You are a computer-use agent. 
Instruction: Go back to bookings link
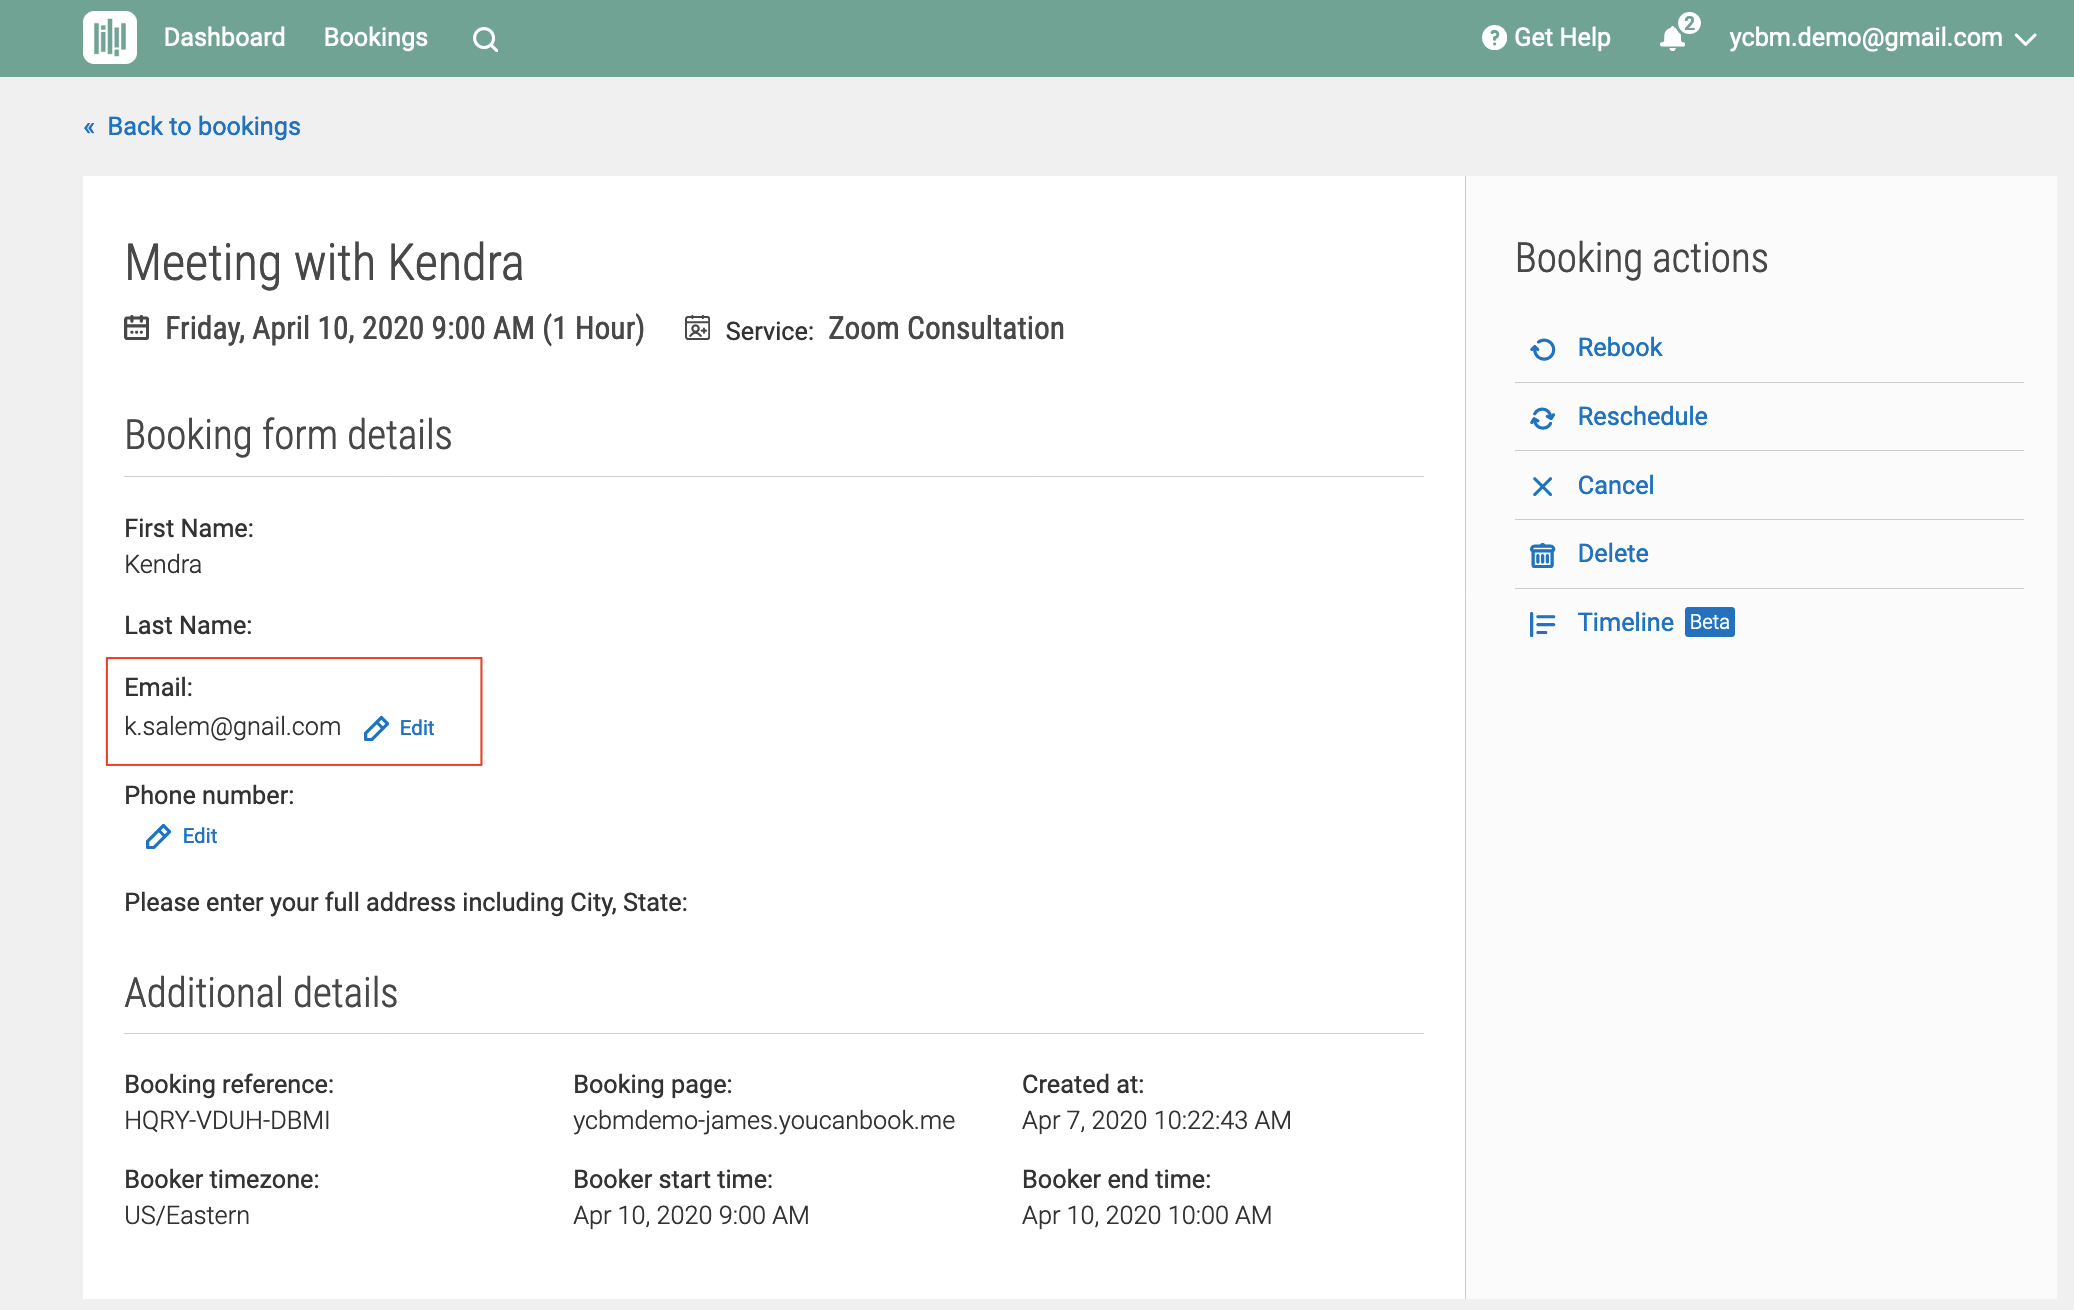(203, 126)
